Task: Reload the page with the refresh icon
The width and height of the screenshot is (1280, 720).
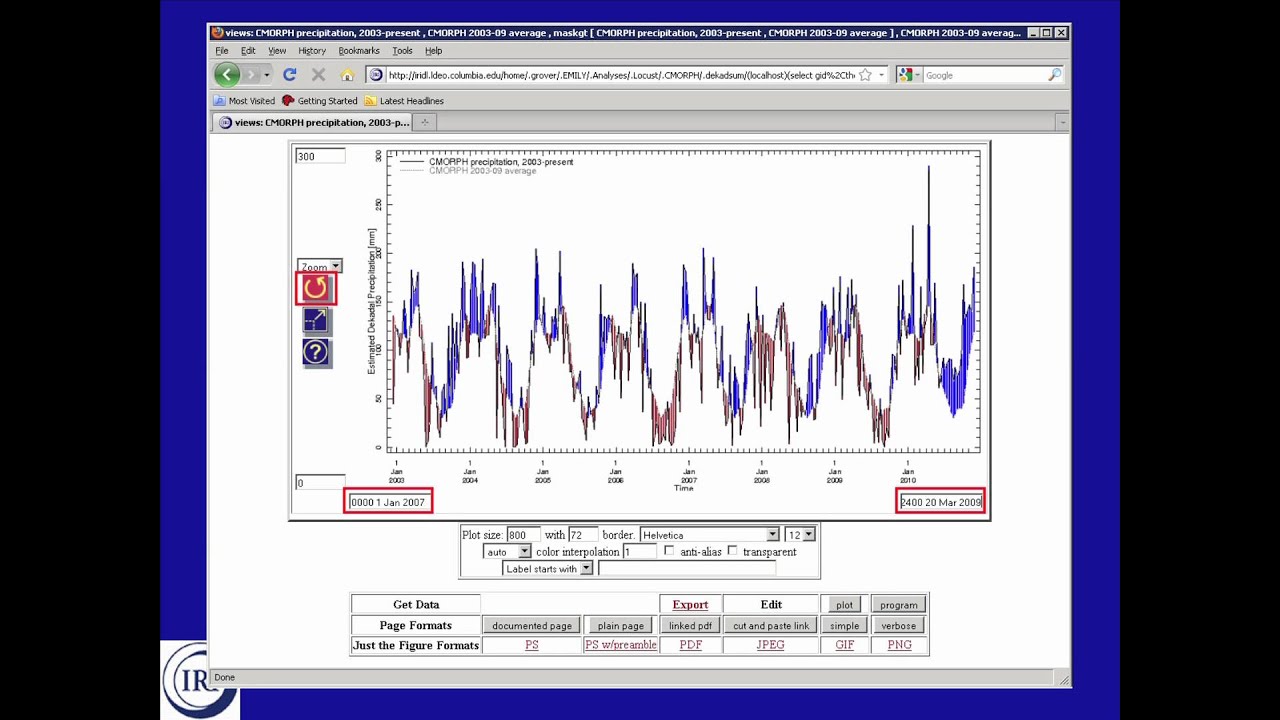Action: click(290, 75)
